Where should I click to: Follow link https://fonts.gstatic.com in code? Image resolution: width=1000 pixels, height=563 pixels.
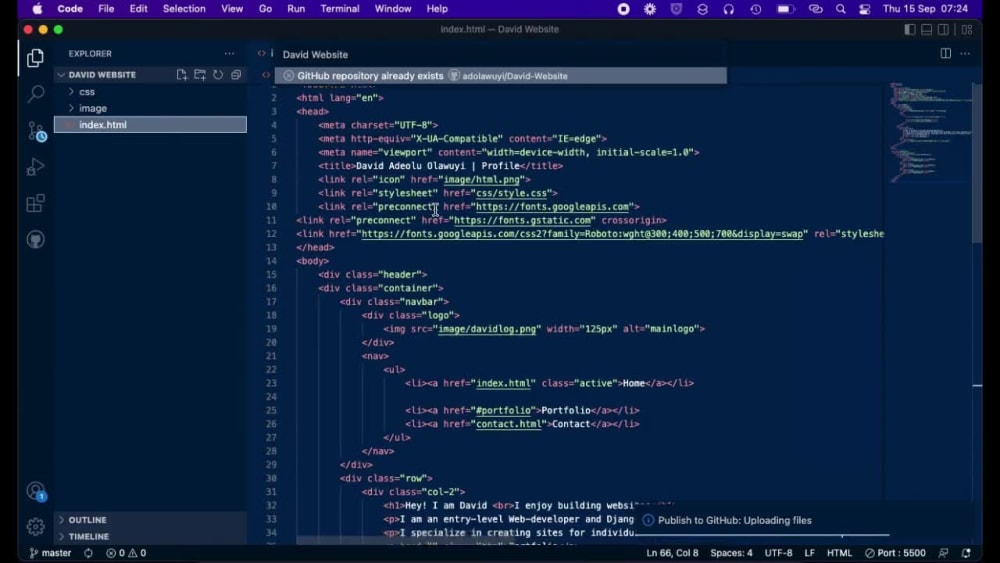coord(522,221)
